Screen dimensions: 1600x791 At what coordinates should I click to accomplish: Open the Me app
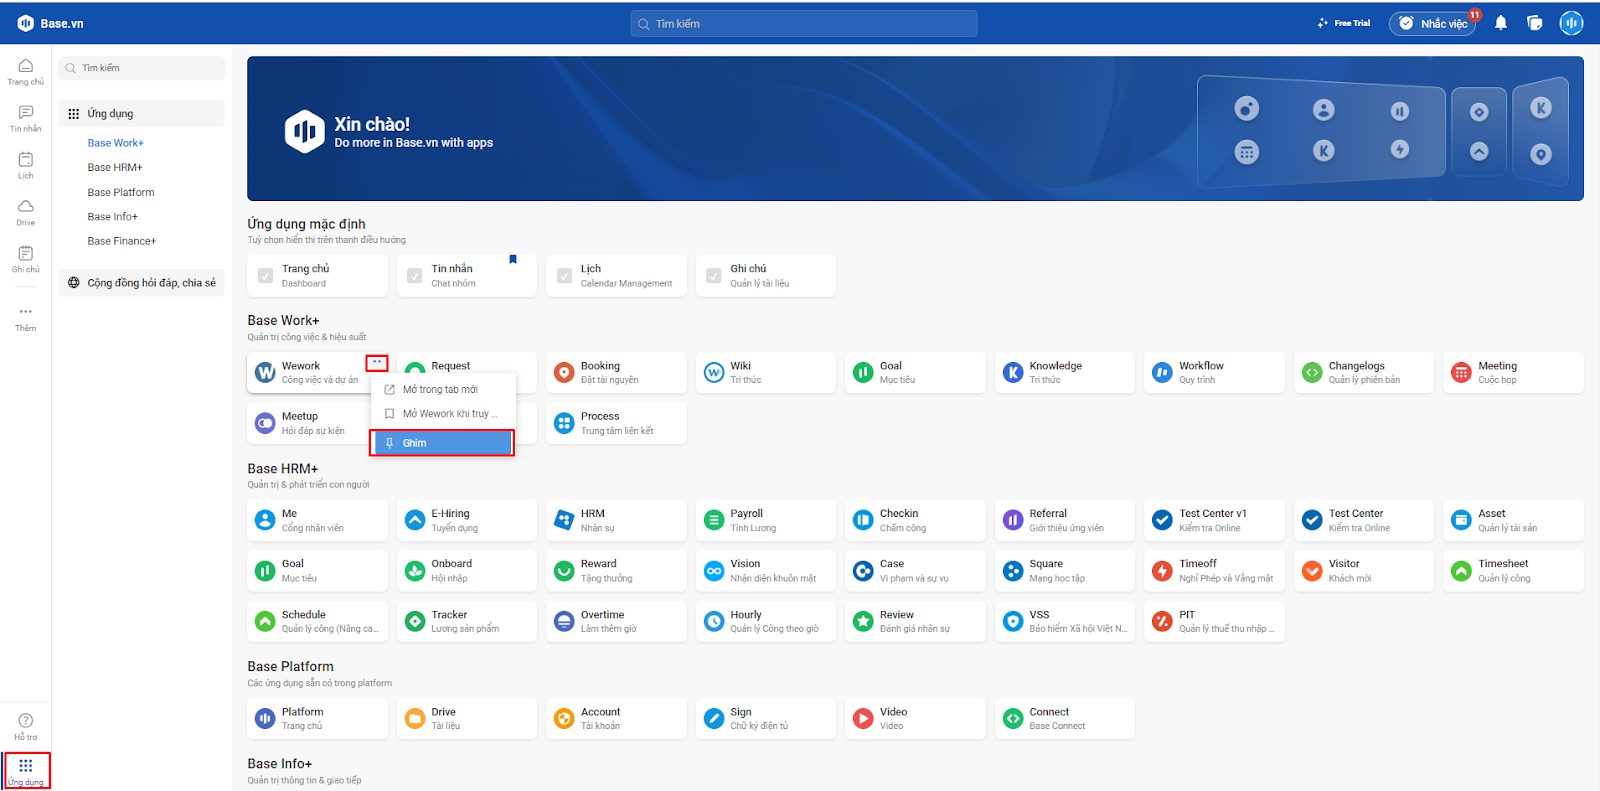coord(317,520)
